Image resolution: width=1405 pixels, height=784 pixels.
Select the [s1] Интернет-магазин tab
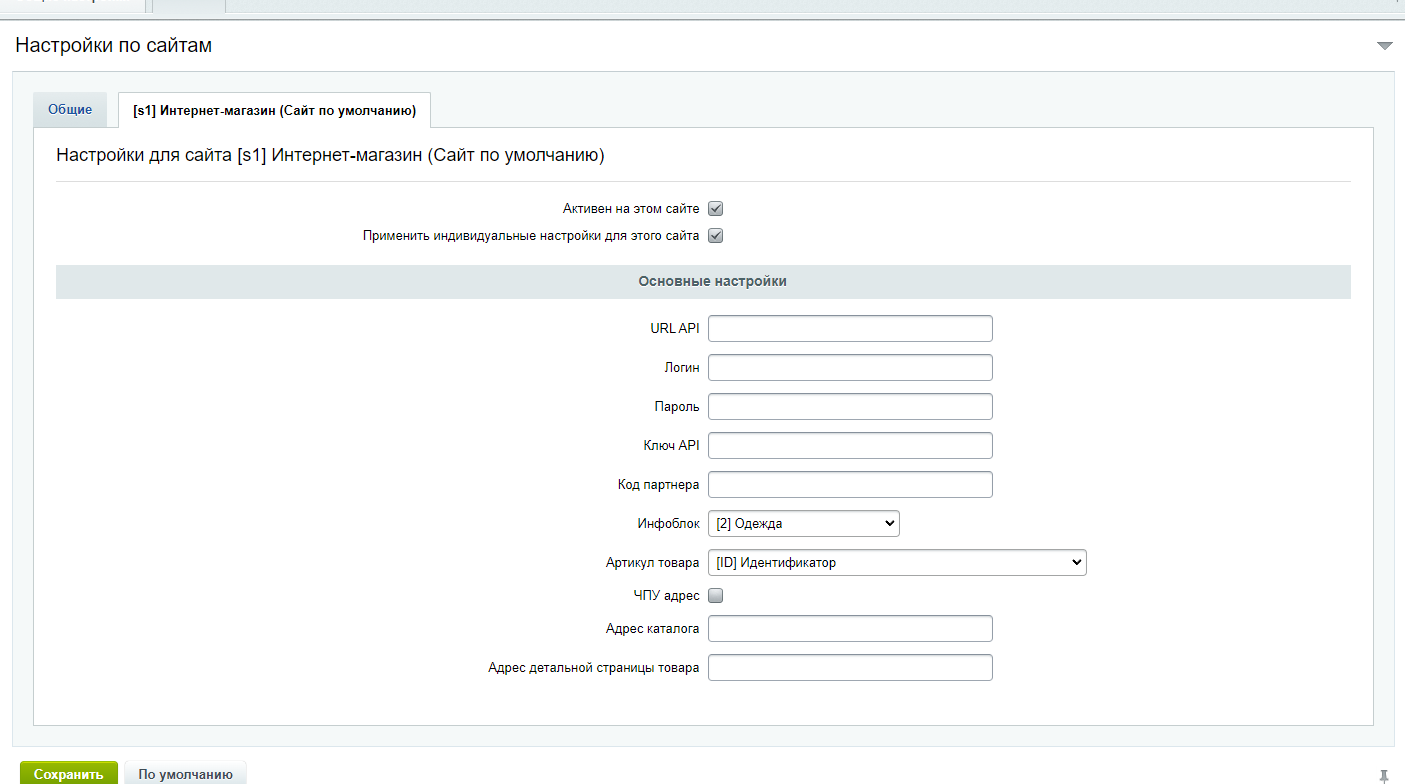point(274,110)
